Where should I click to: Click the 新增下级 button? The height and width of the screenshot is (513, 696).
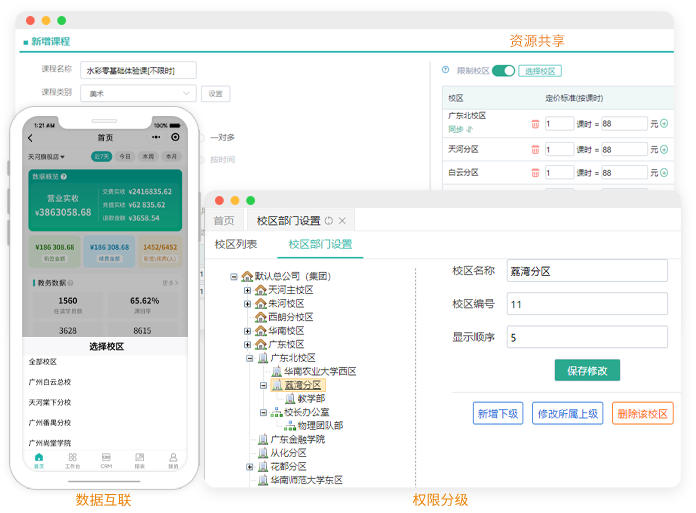(x=498, y=414)
